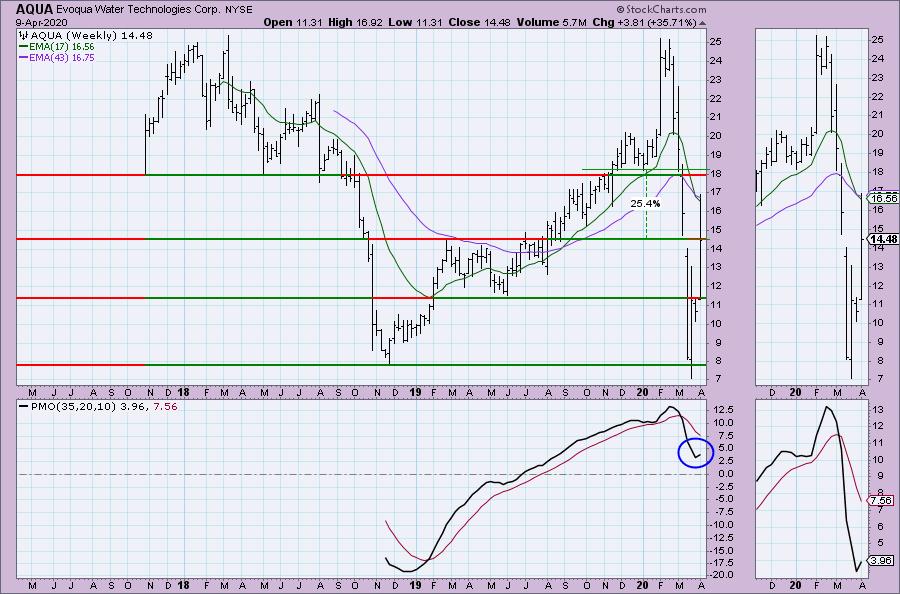This screenshot has height=594, width=900.
Task: Click the Volume 5.7M value in the header
Action: point(551,22)
